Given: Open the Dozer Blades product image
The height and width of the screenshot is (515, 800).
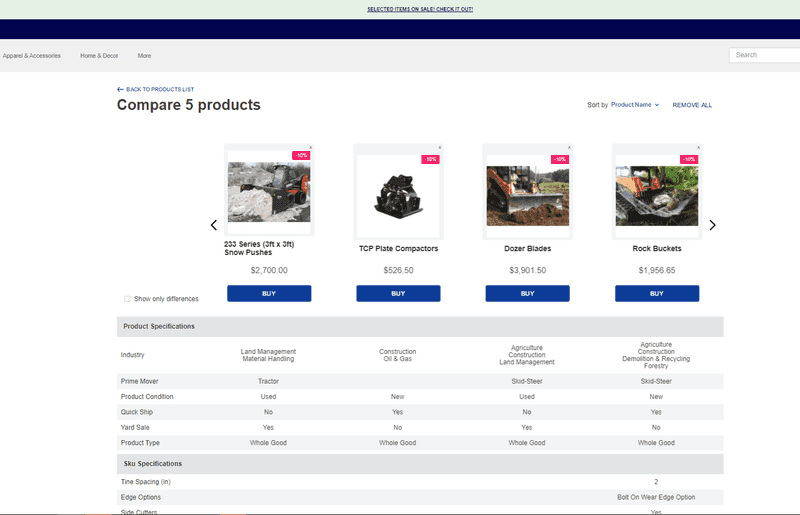Looking at the screenshot, I should point(527,193).
